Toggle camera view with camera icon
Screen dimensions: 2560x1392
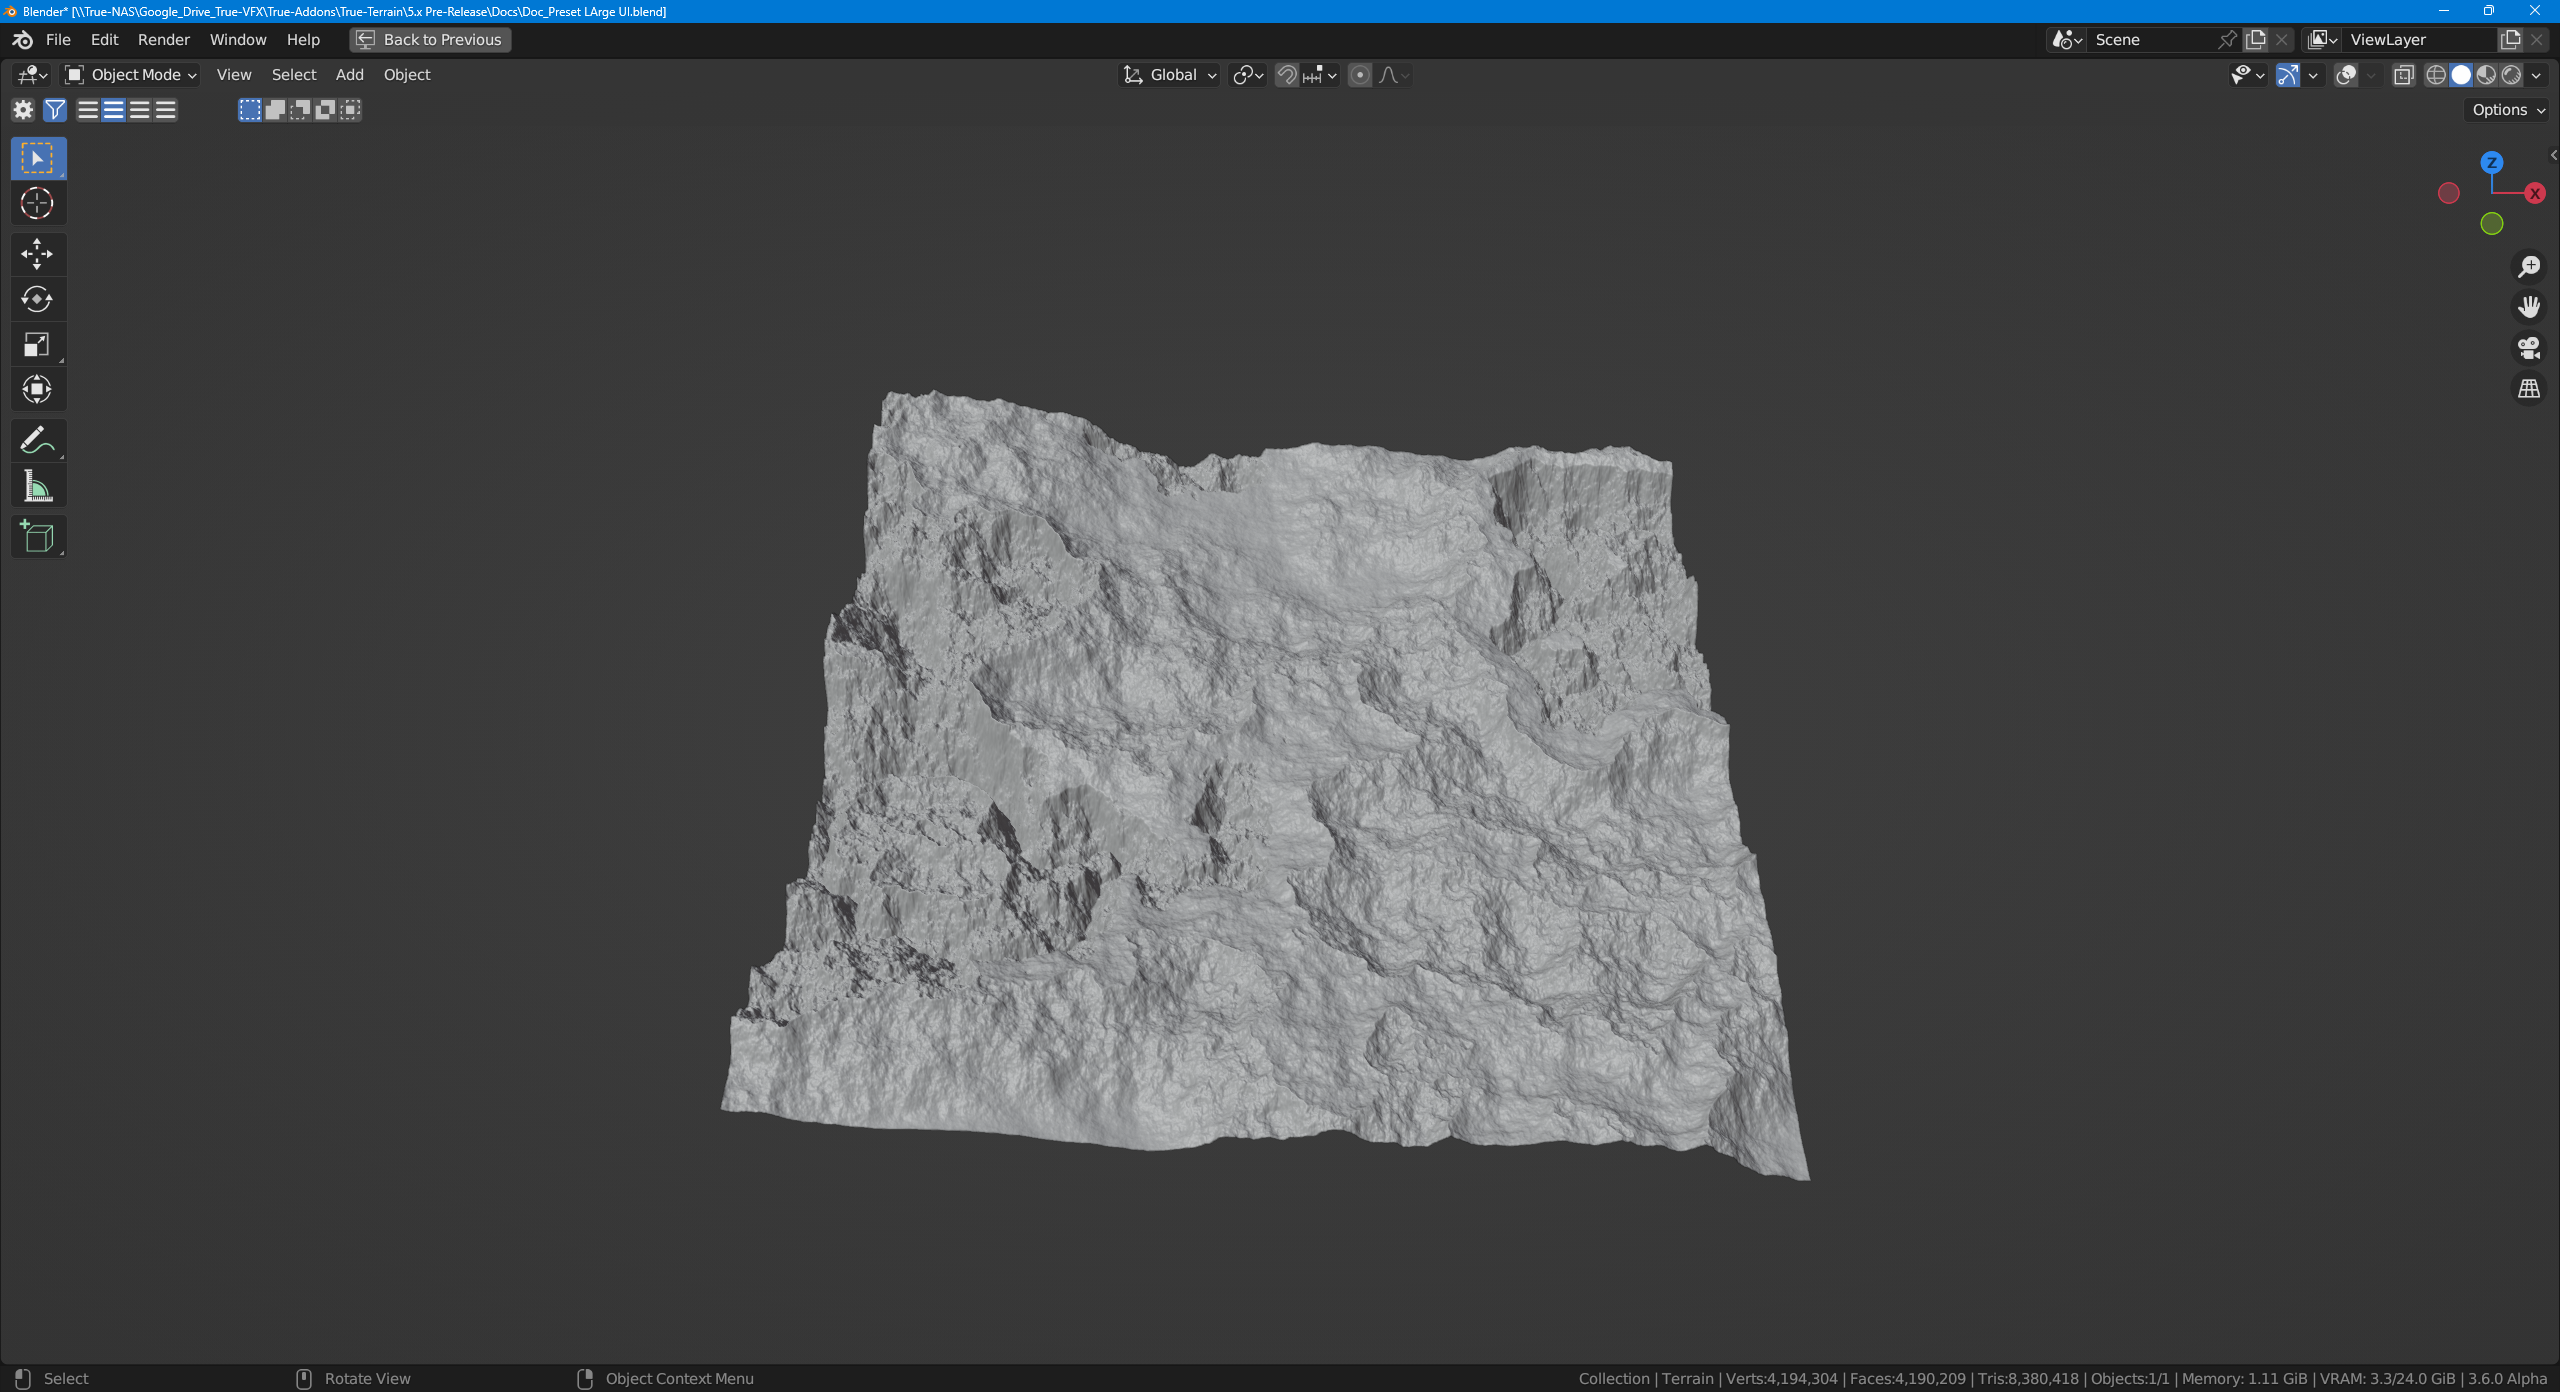coord(2529,348)
